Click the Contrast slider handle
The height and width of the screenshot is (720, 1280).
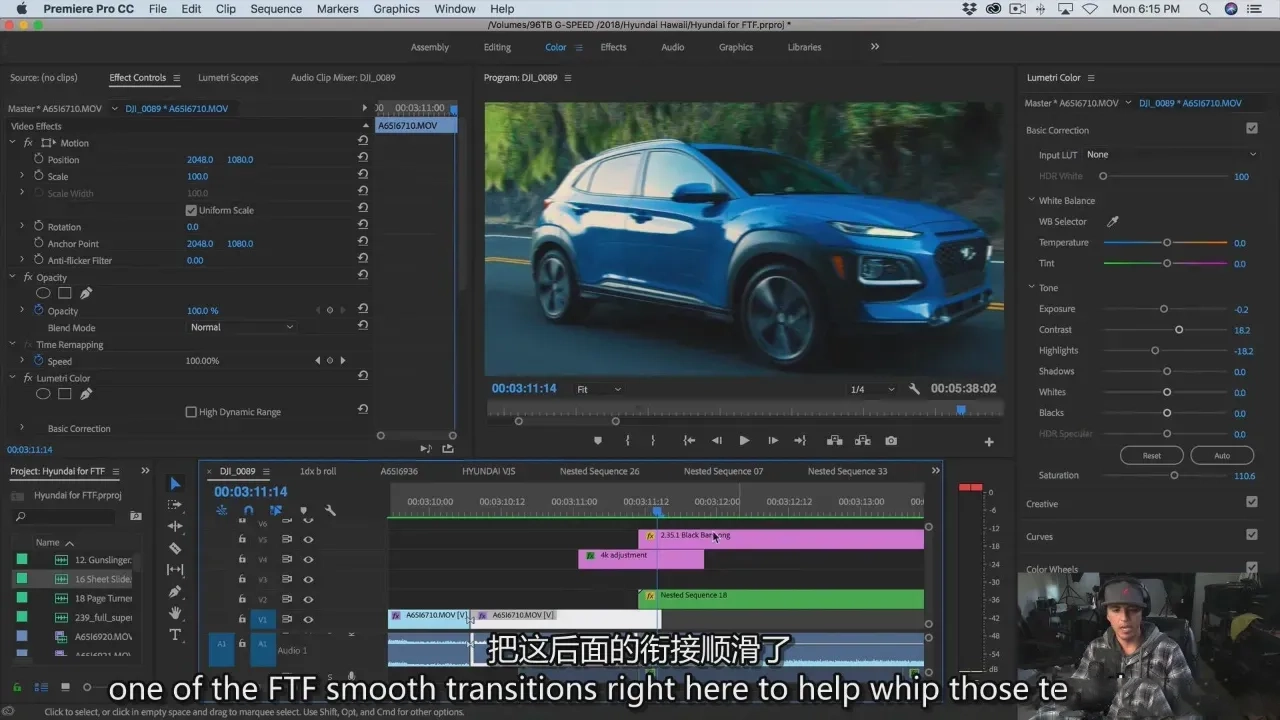1179,330
